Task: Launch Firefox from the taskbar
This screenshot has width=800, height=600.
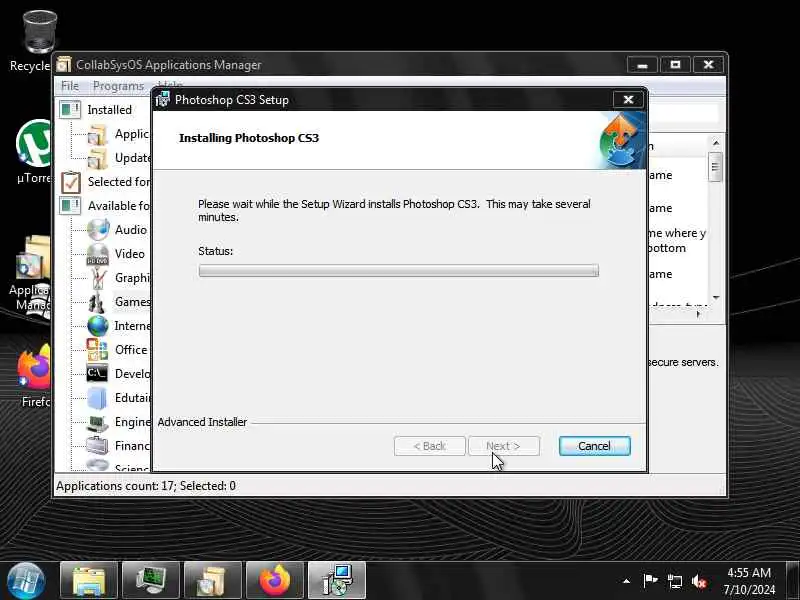Action: (274, 581)
